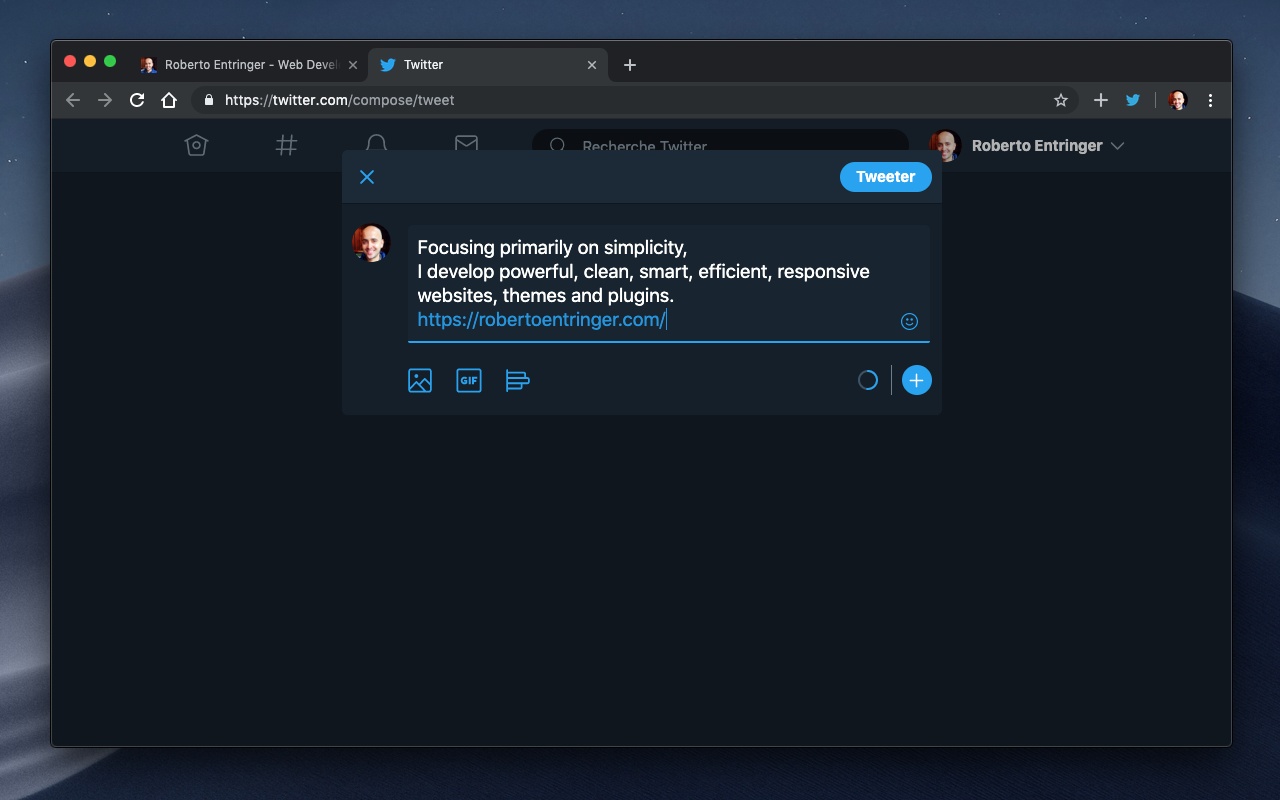1280x800 pixels.
Task: Click the Recherche Twitter search field
Action: point(720,142)
